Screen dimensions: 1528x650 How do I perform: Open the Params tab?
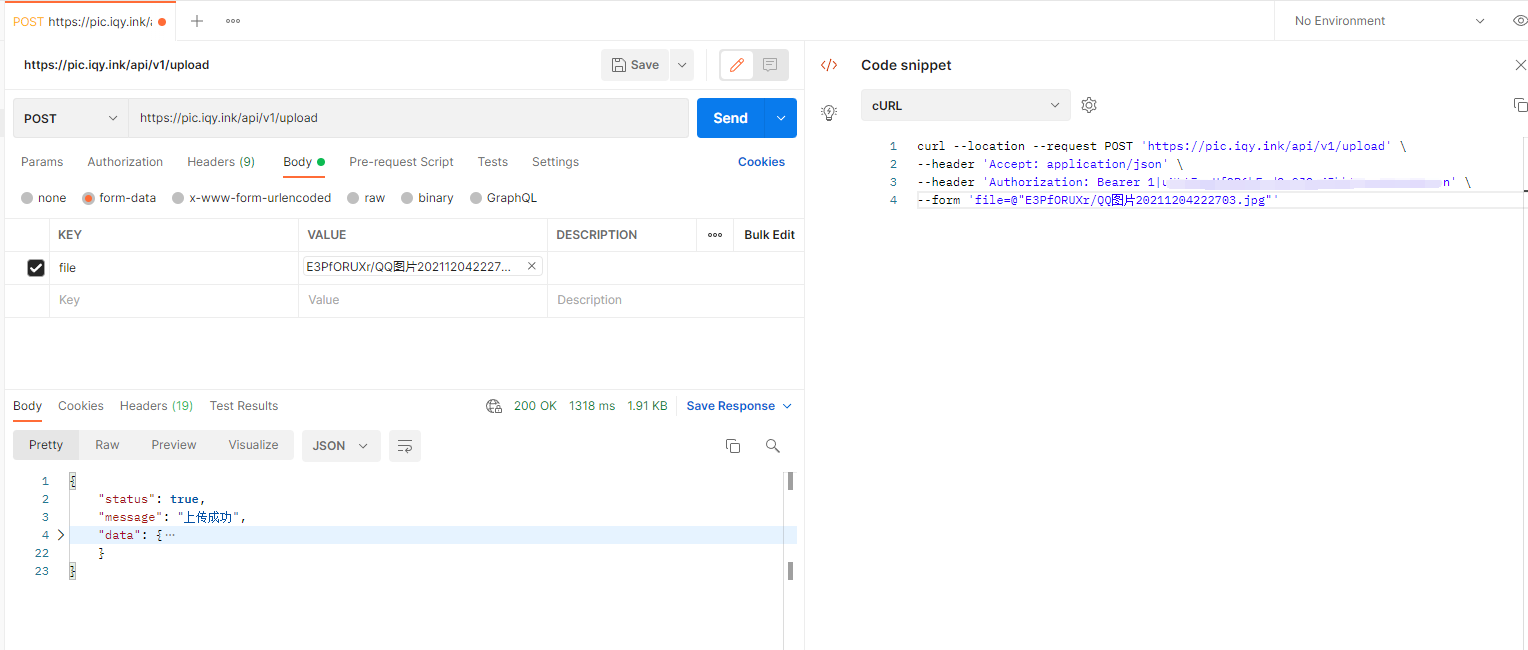coord(42,162)
